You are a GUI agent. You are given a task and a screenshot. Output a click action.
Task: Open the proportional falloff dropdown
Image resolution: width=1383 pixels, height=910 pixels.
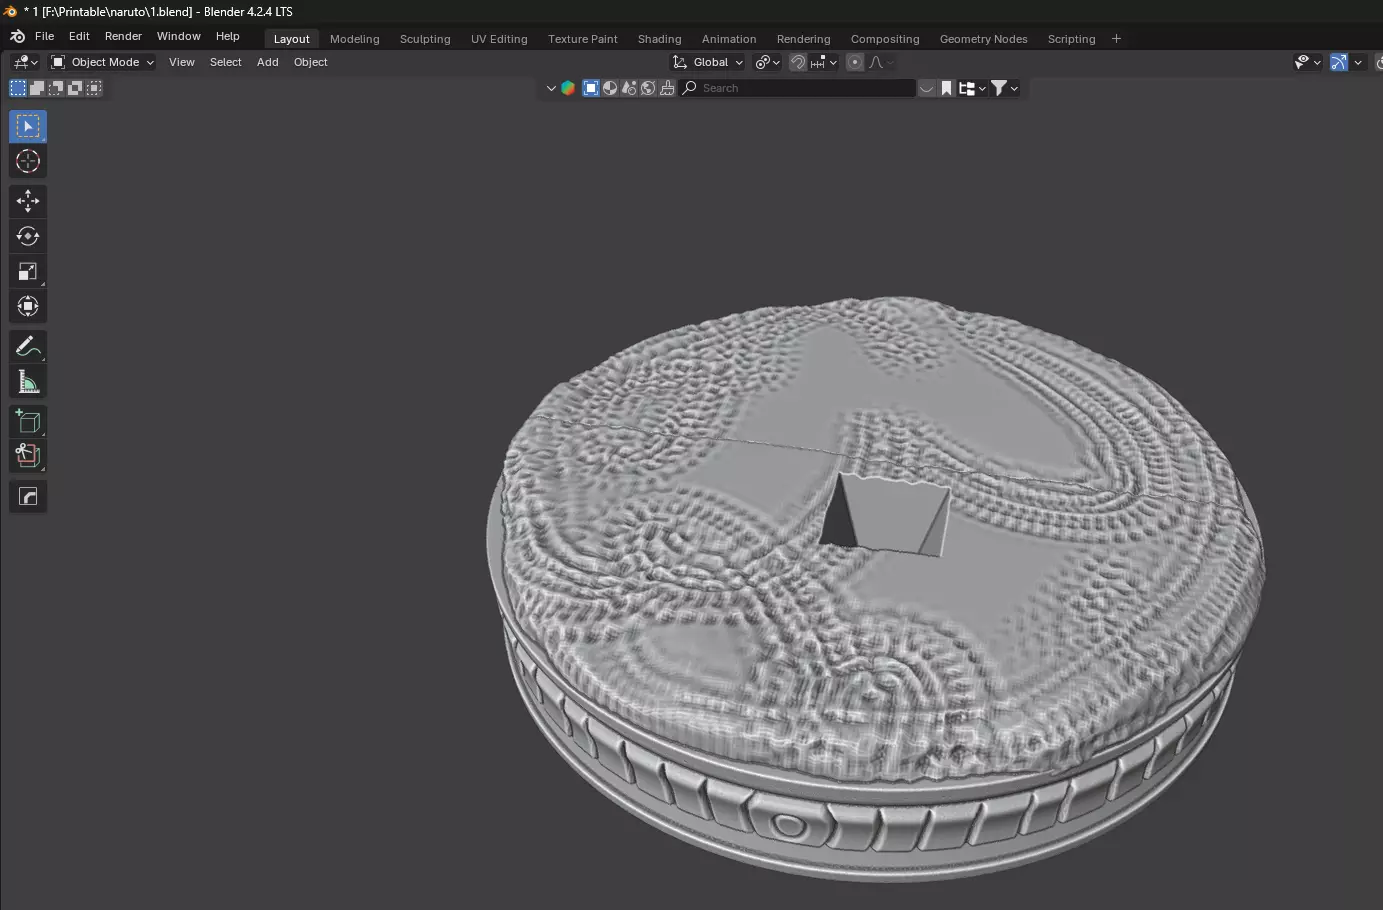(x=881, y=62)
